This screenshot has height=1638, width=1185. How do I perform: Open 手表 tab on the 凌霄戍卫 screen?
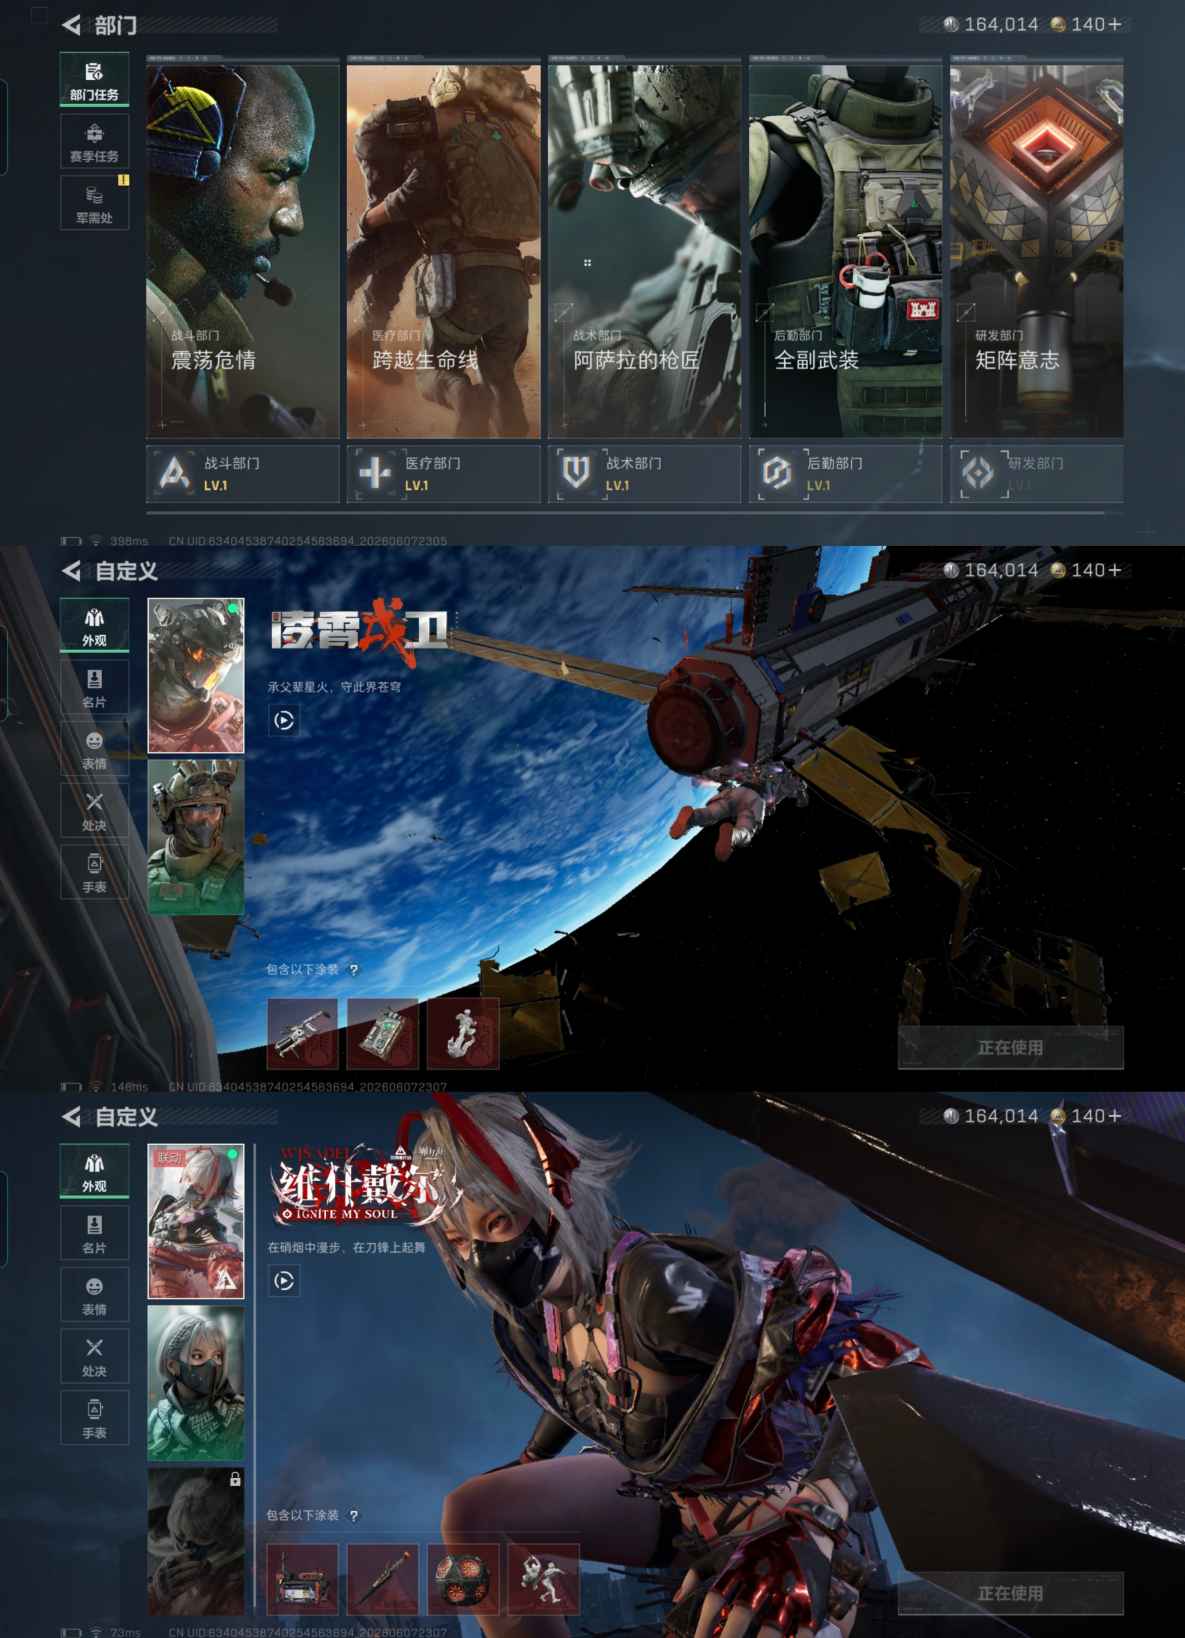click(x=94, y=872)
